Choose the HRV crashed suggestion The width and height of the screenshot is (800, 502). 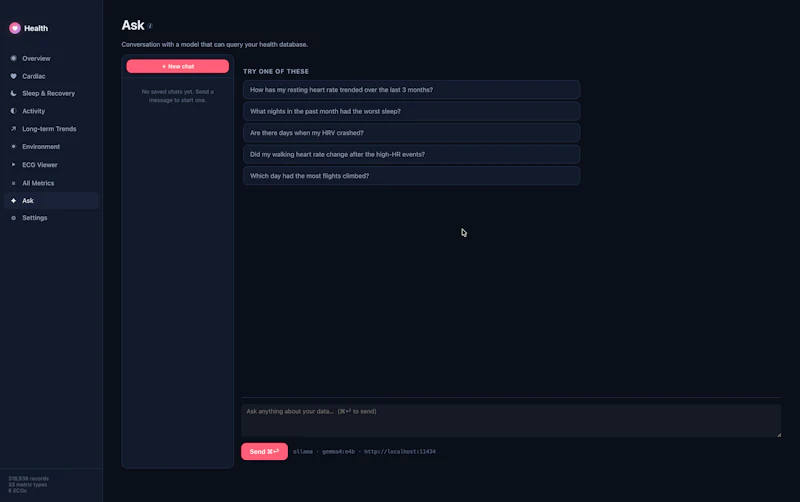pos(411,133)
